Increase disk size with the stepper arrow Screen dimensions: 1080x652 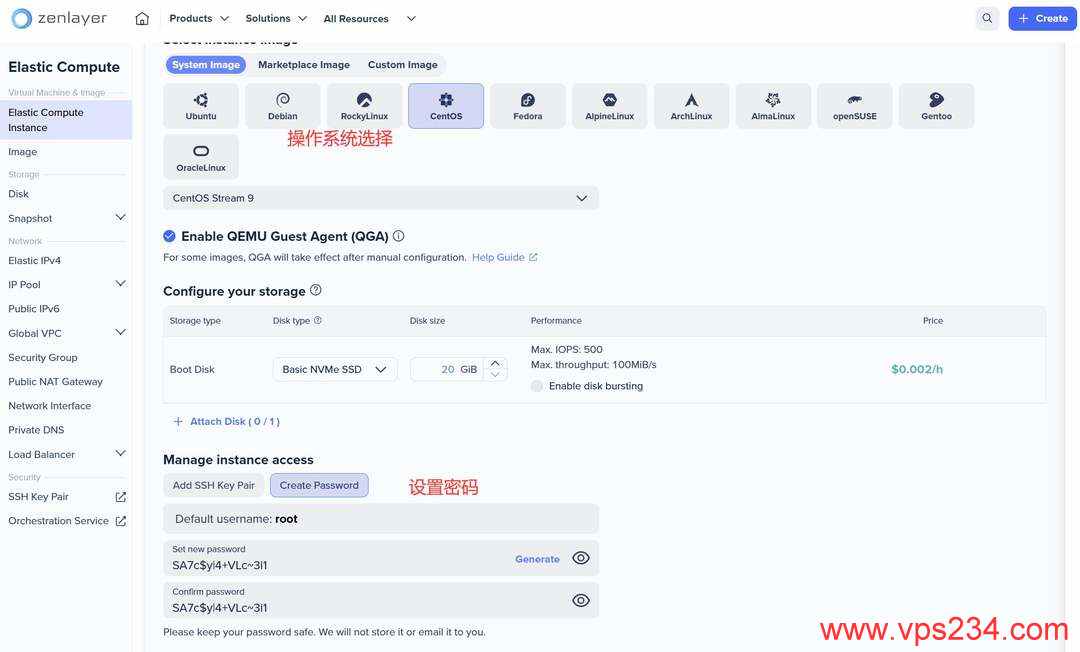494,363
